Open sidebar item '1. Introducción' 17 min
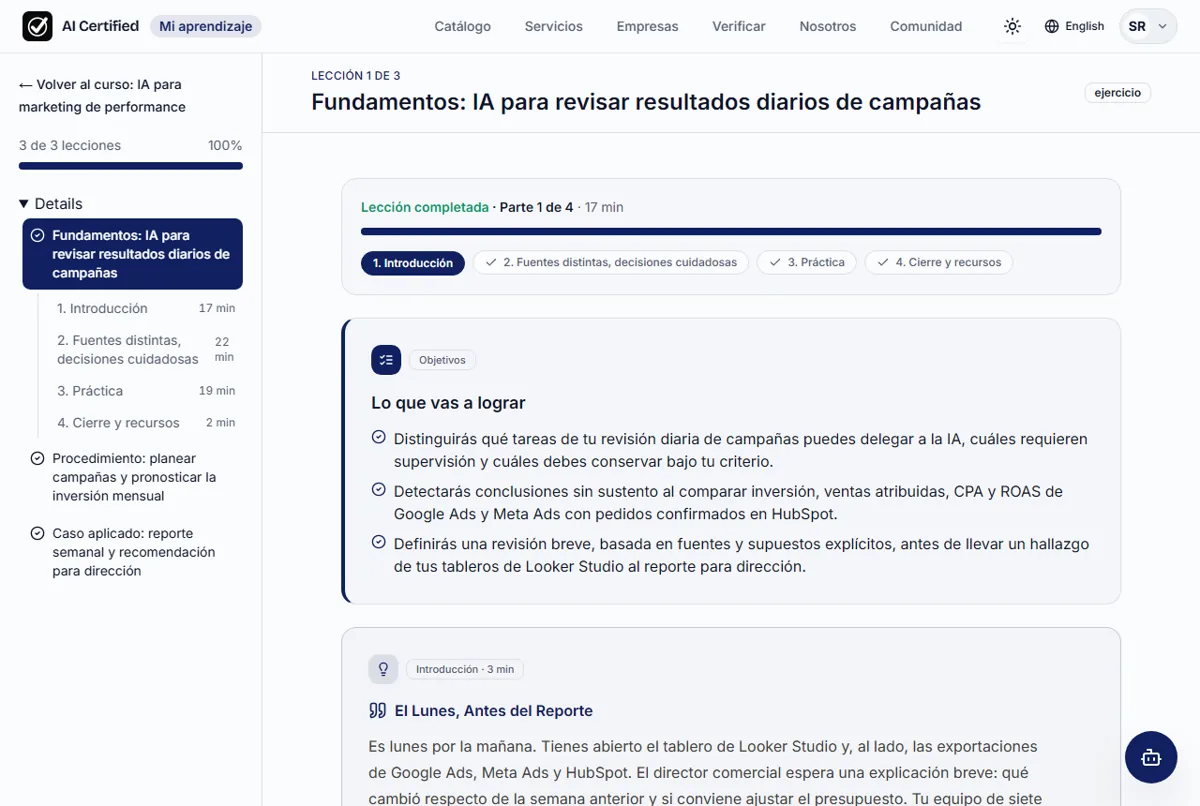This screenshot has height=806, width=1200. tap(146, 309)
